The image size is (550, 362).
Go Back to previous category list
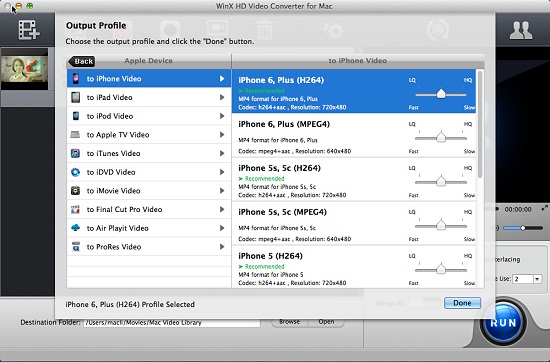82,61
